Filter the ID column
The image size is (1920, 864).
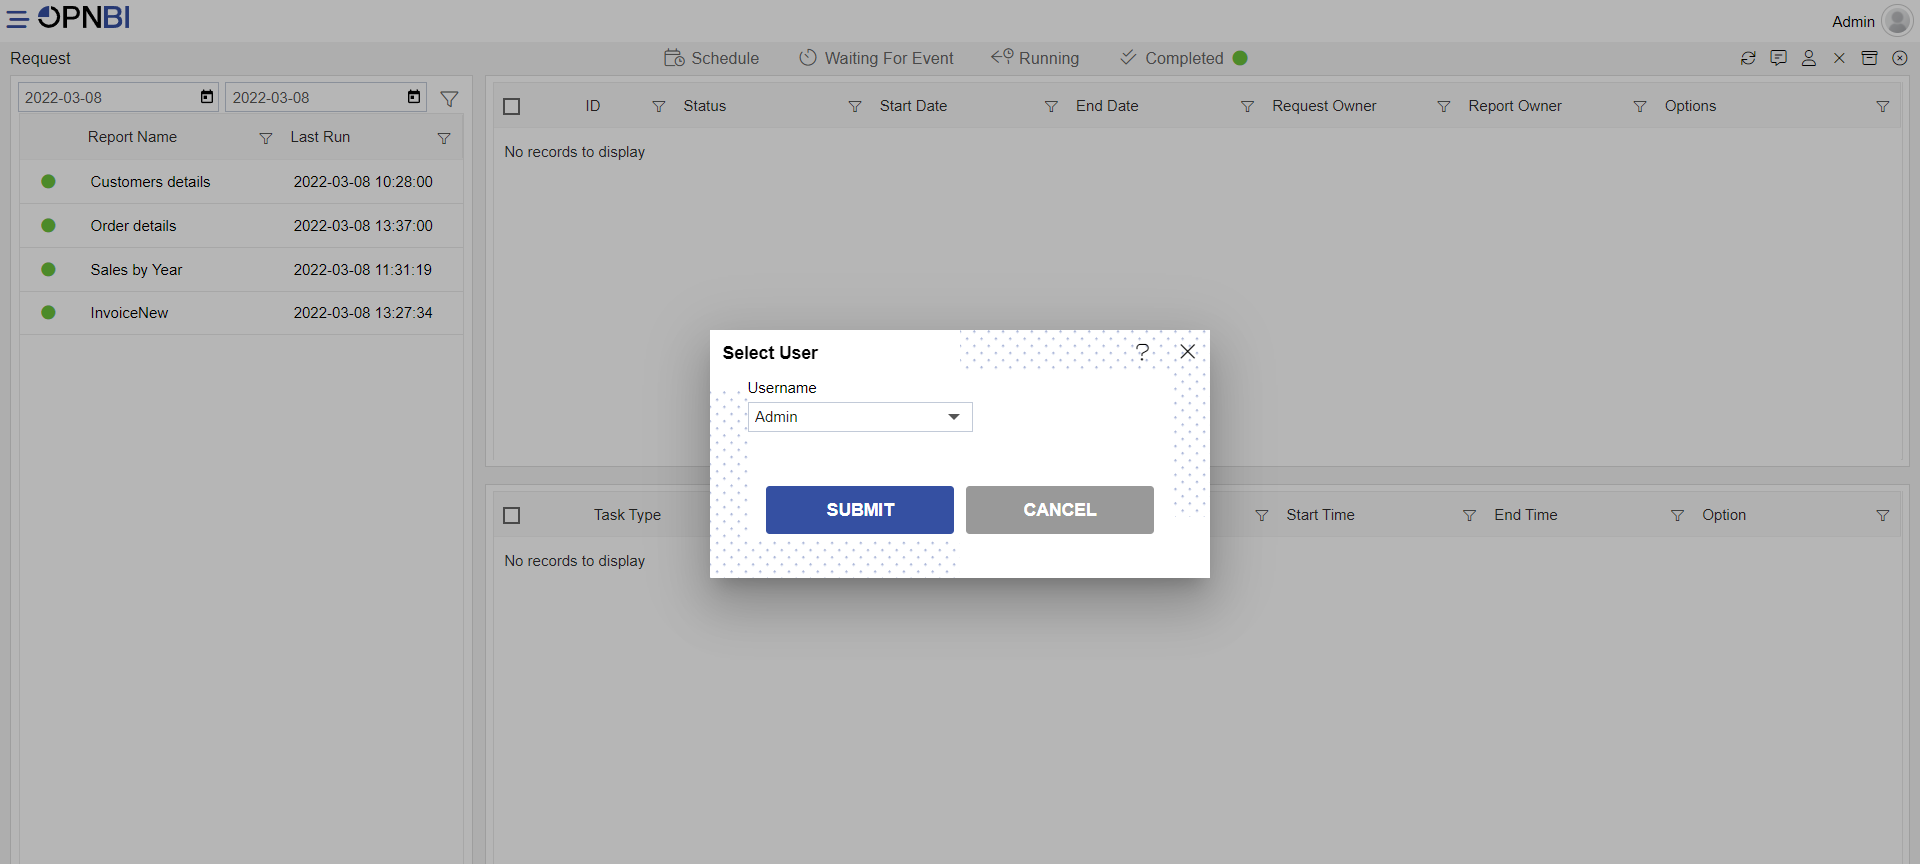pos(659,106)
